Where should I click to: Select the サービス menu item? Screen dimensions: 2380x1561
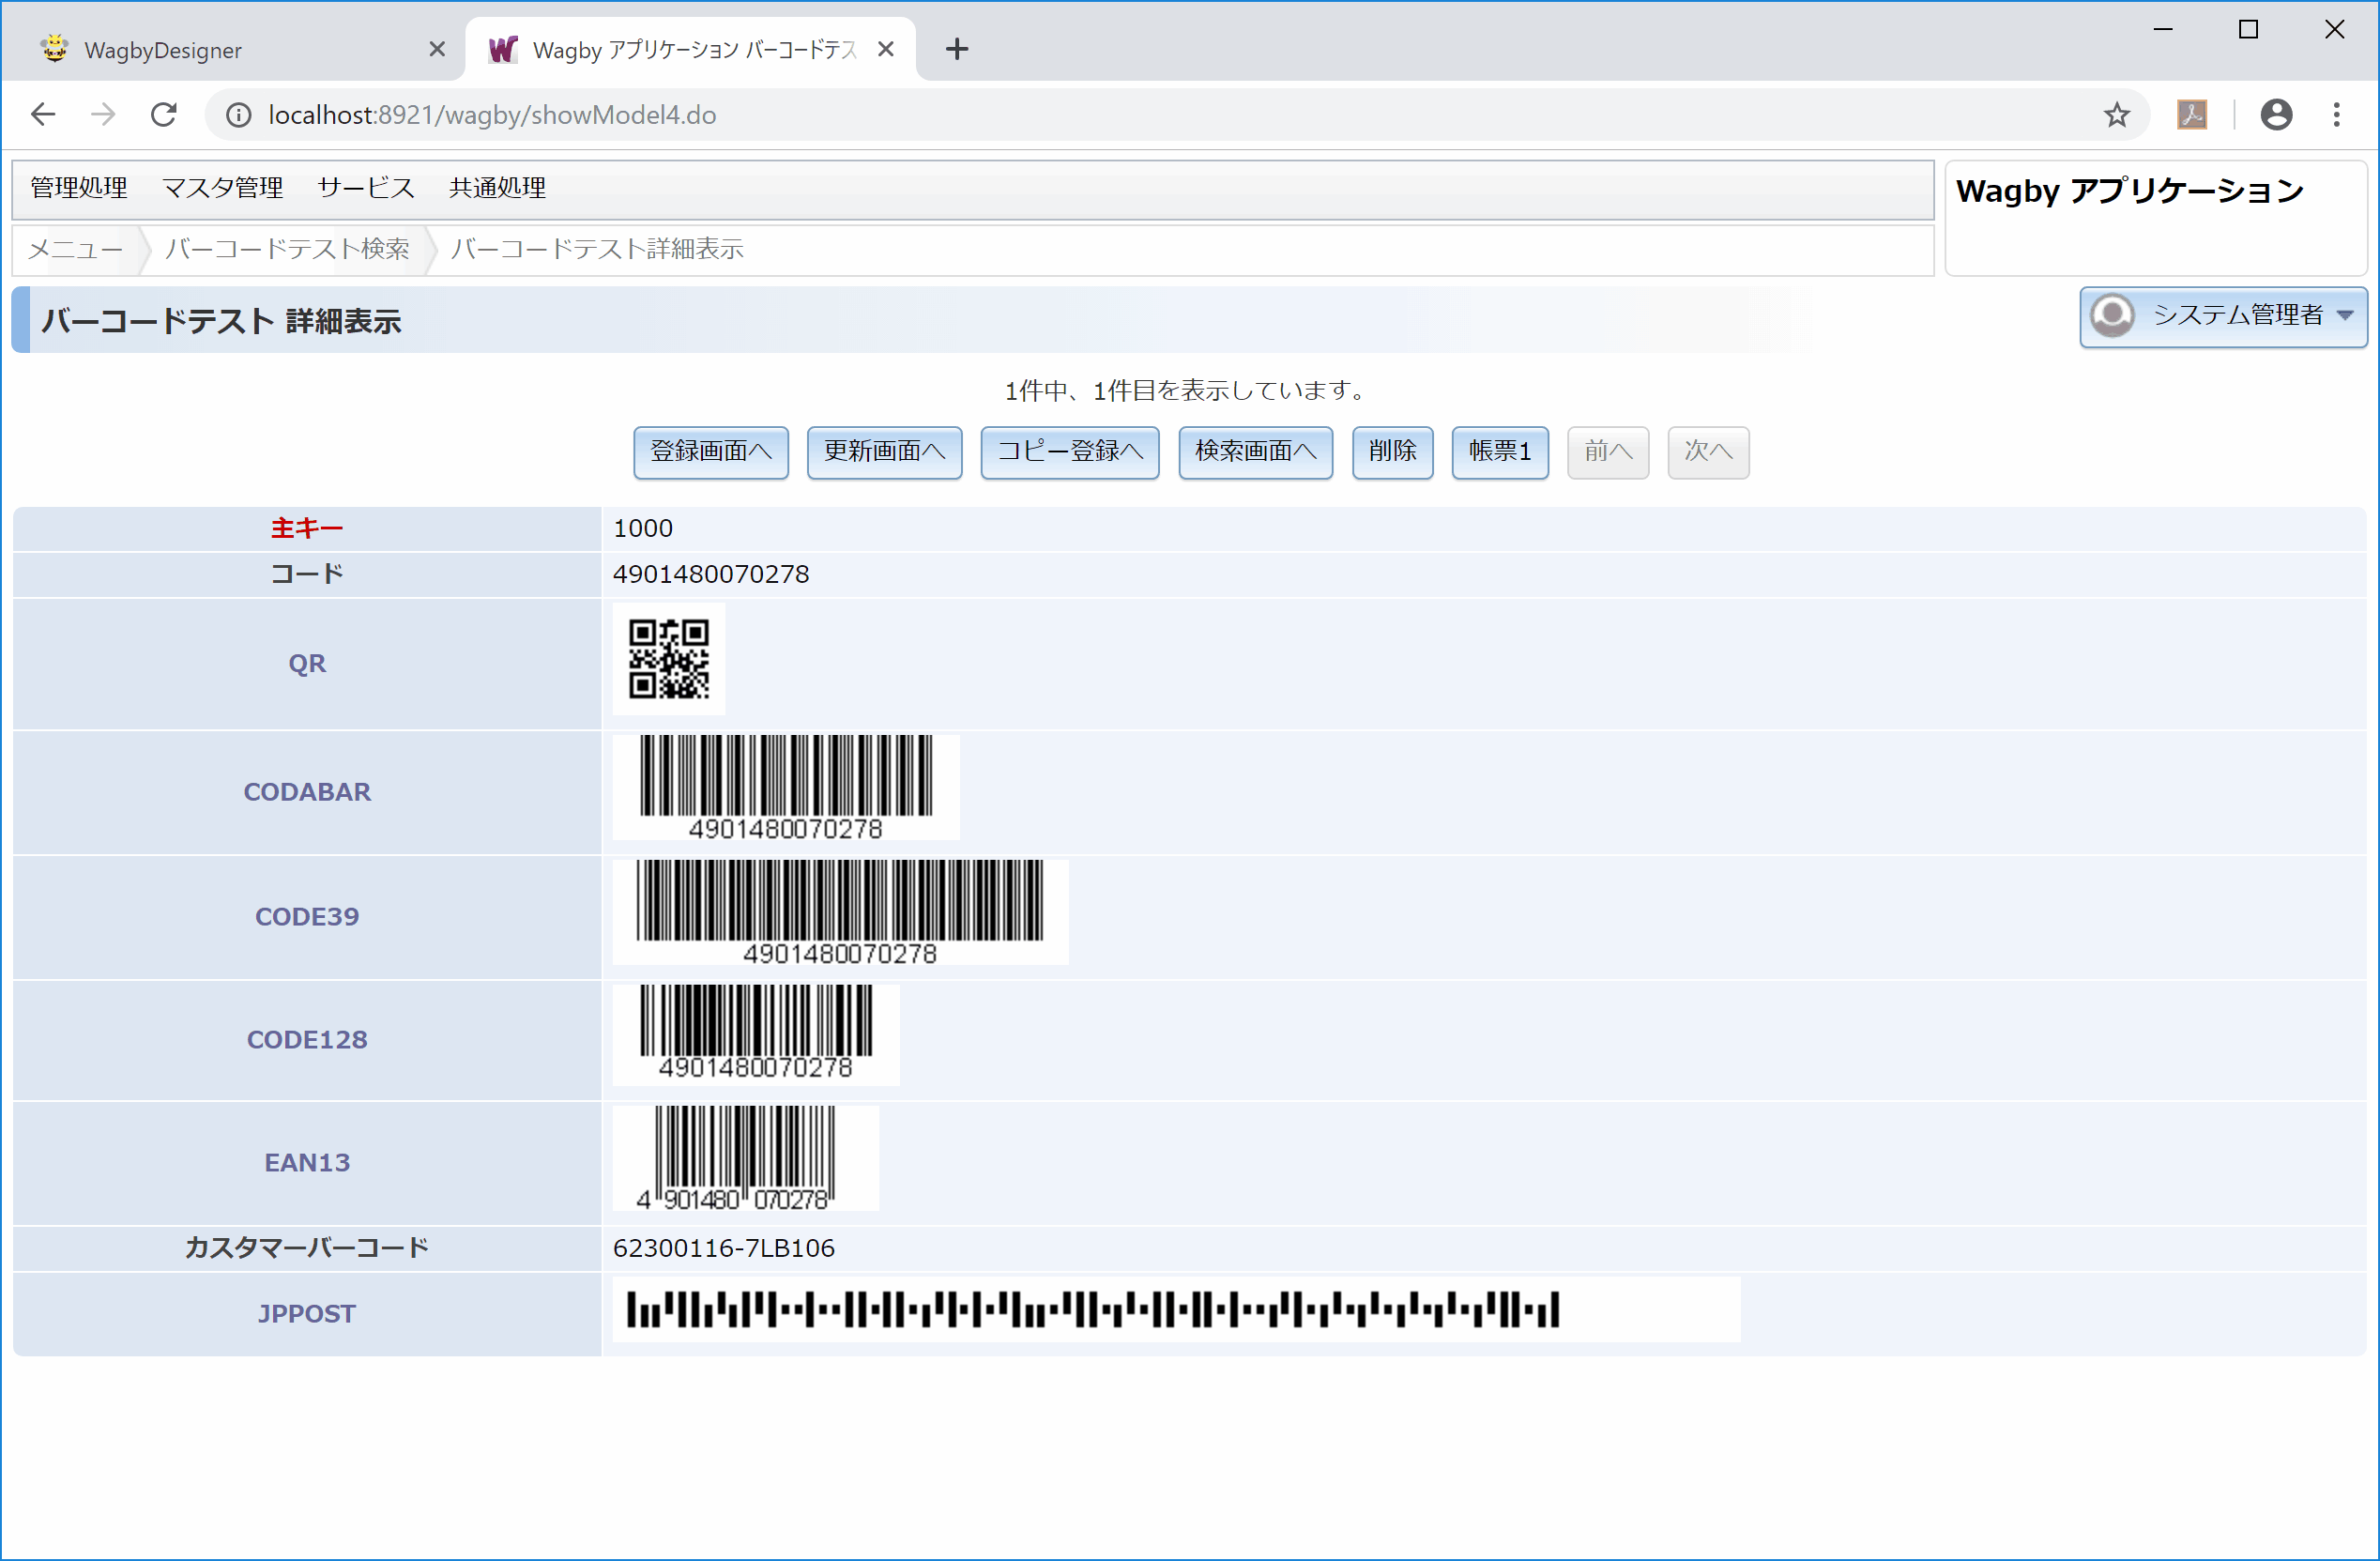[x=364, y=190]
